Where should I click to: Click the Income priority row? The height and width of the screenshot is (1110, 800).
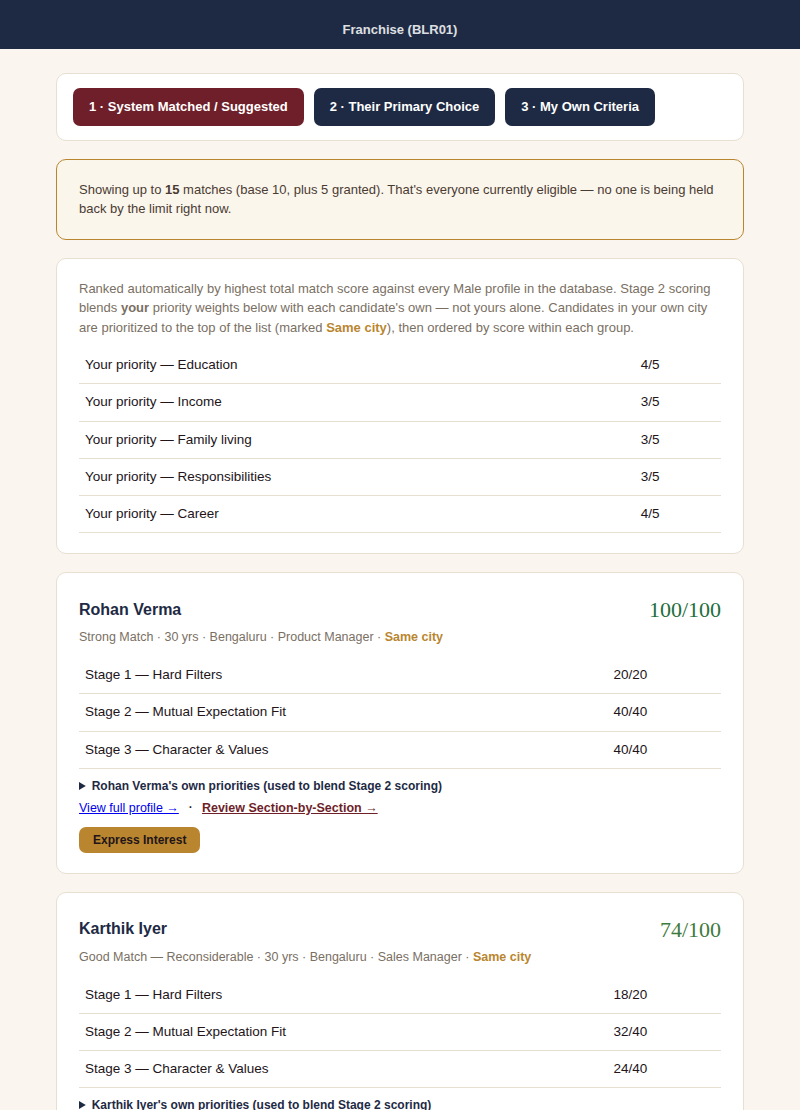point(400,402)
